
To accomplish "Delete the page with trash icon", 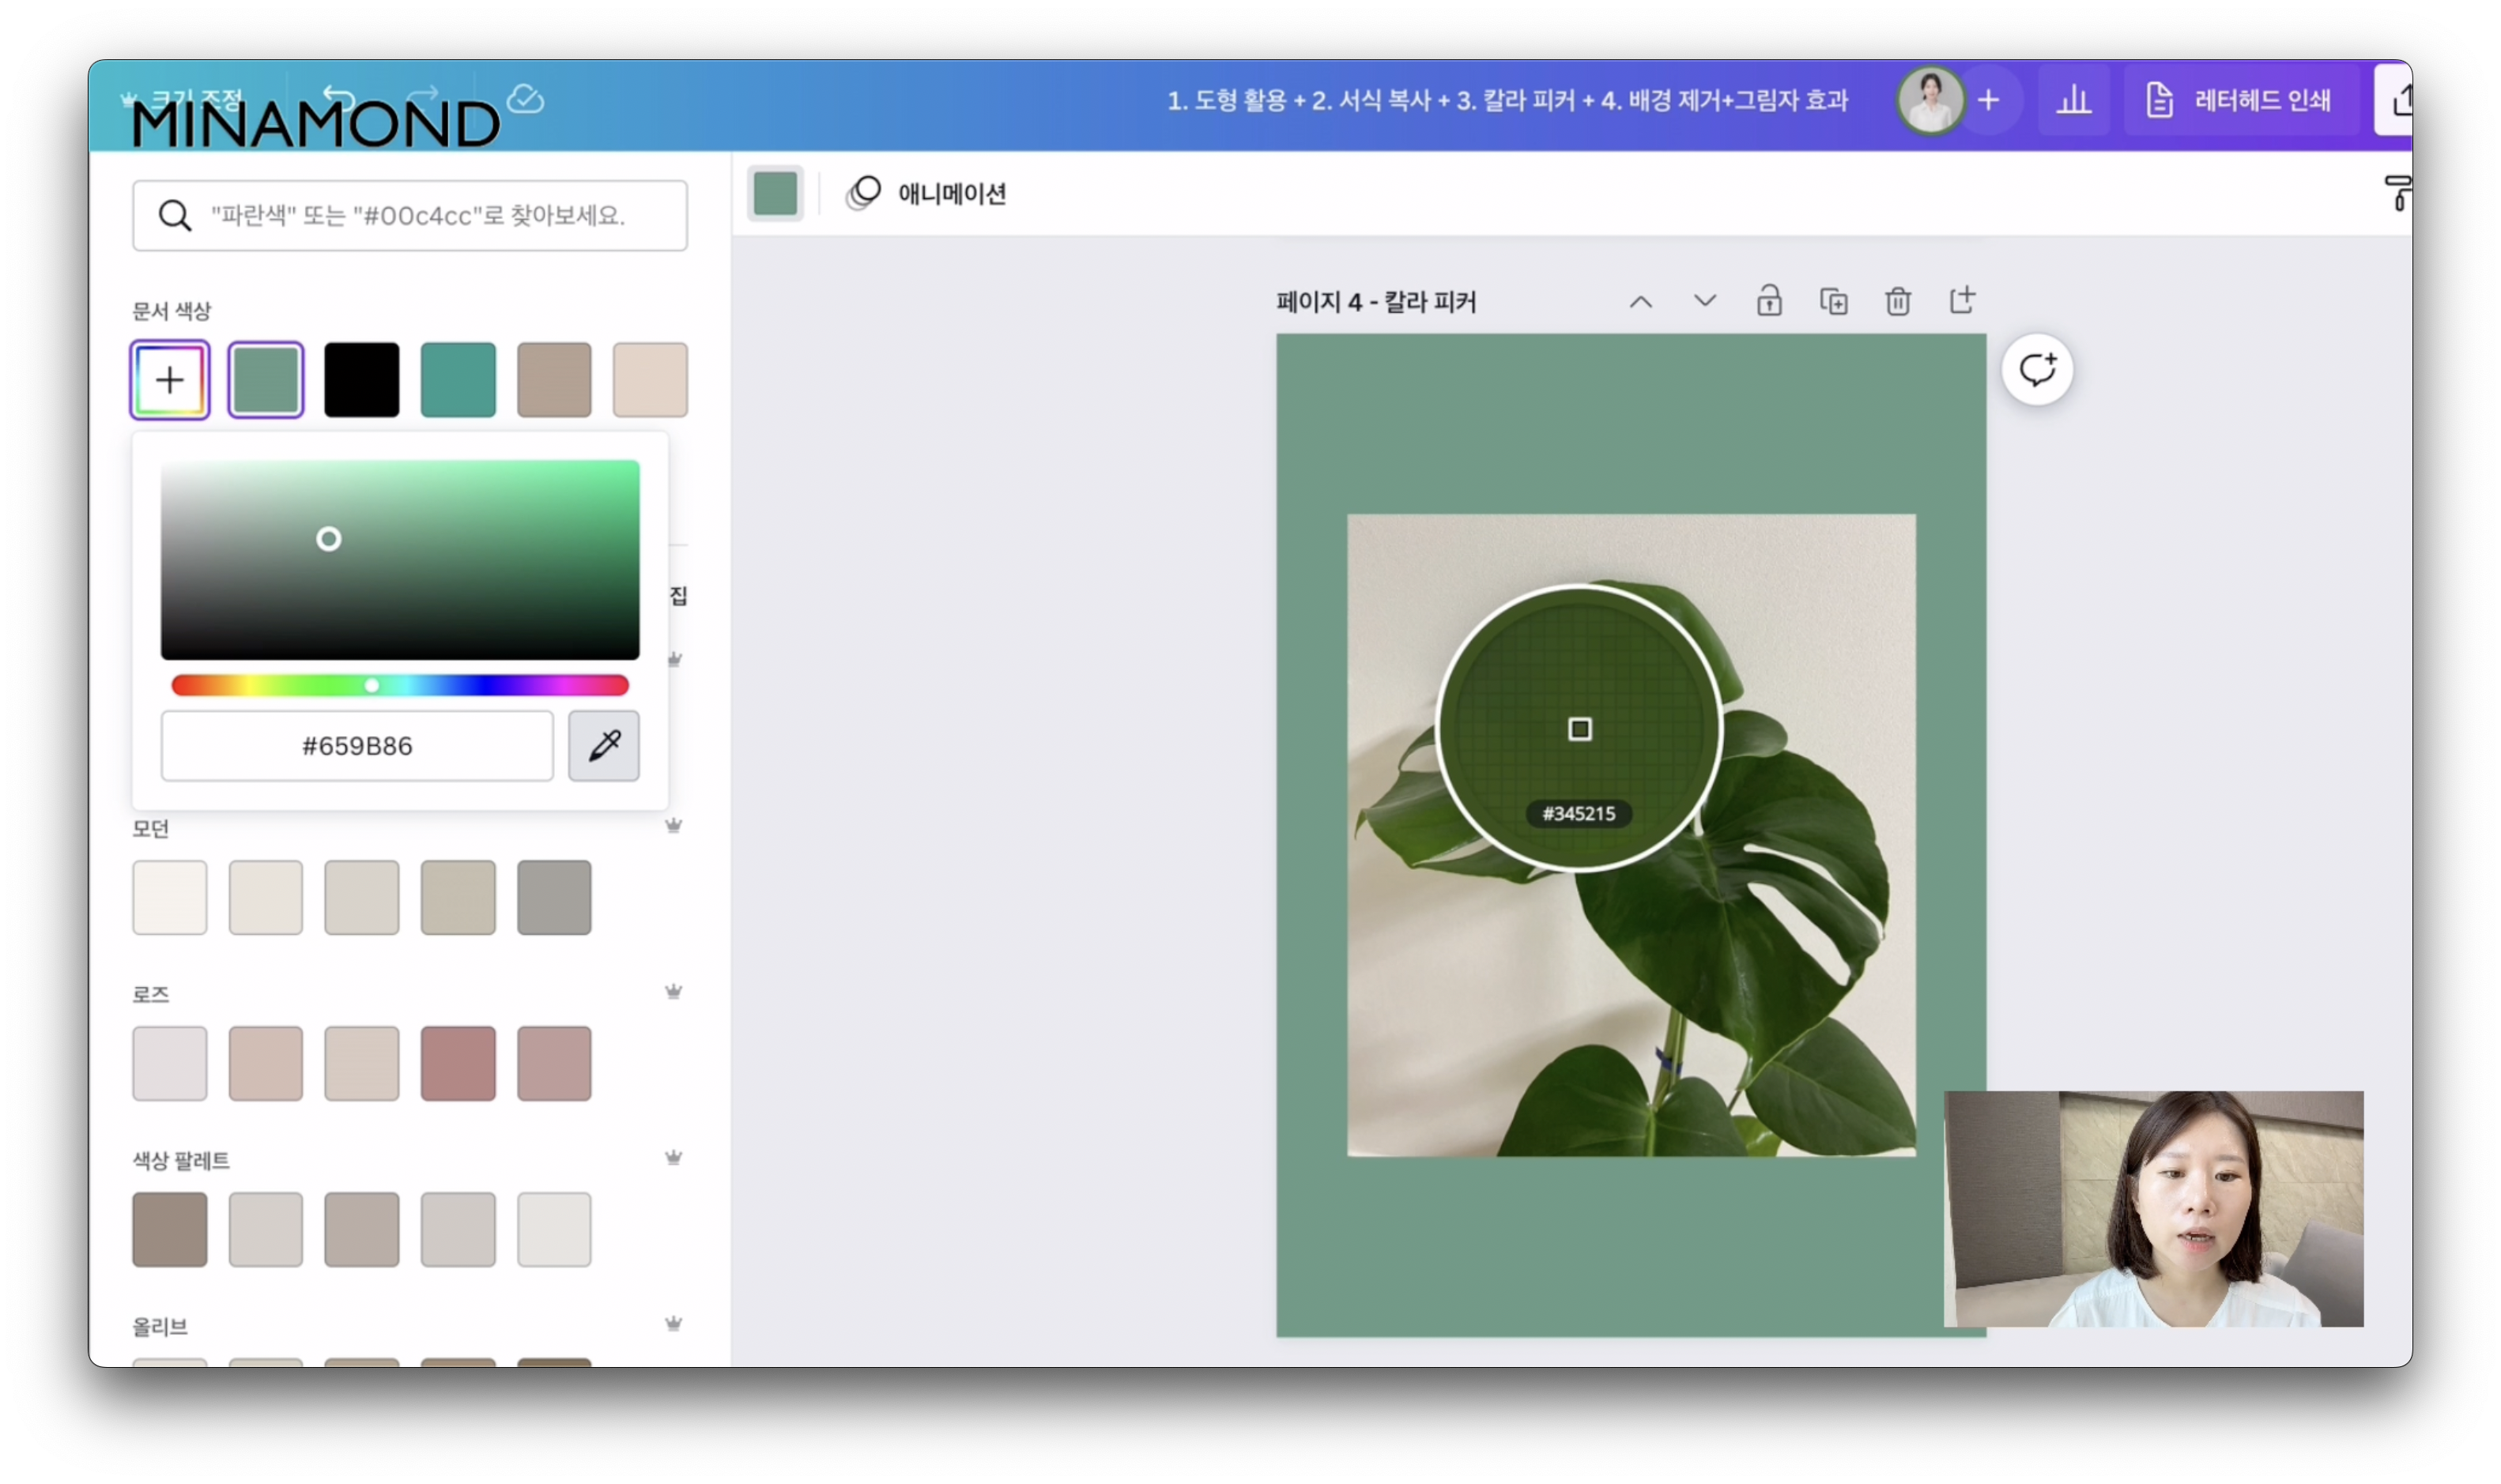I will click(1897, 301).
